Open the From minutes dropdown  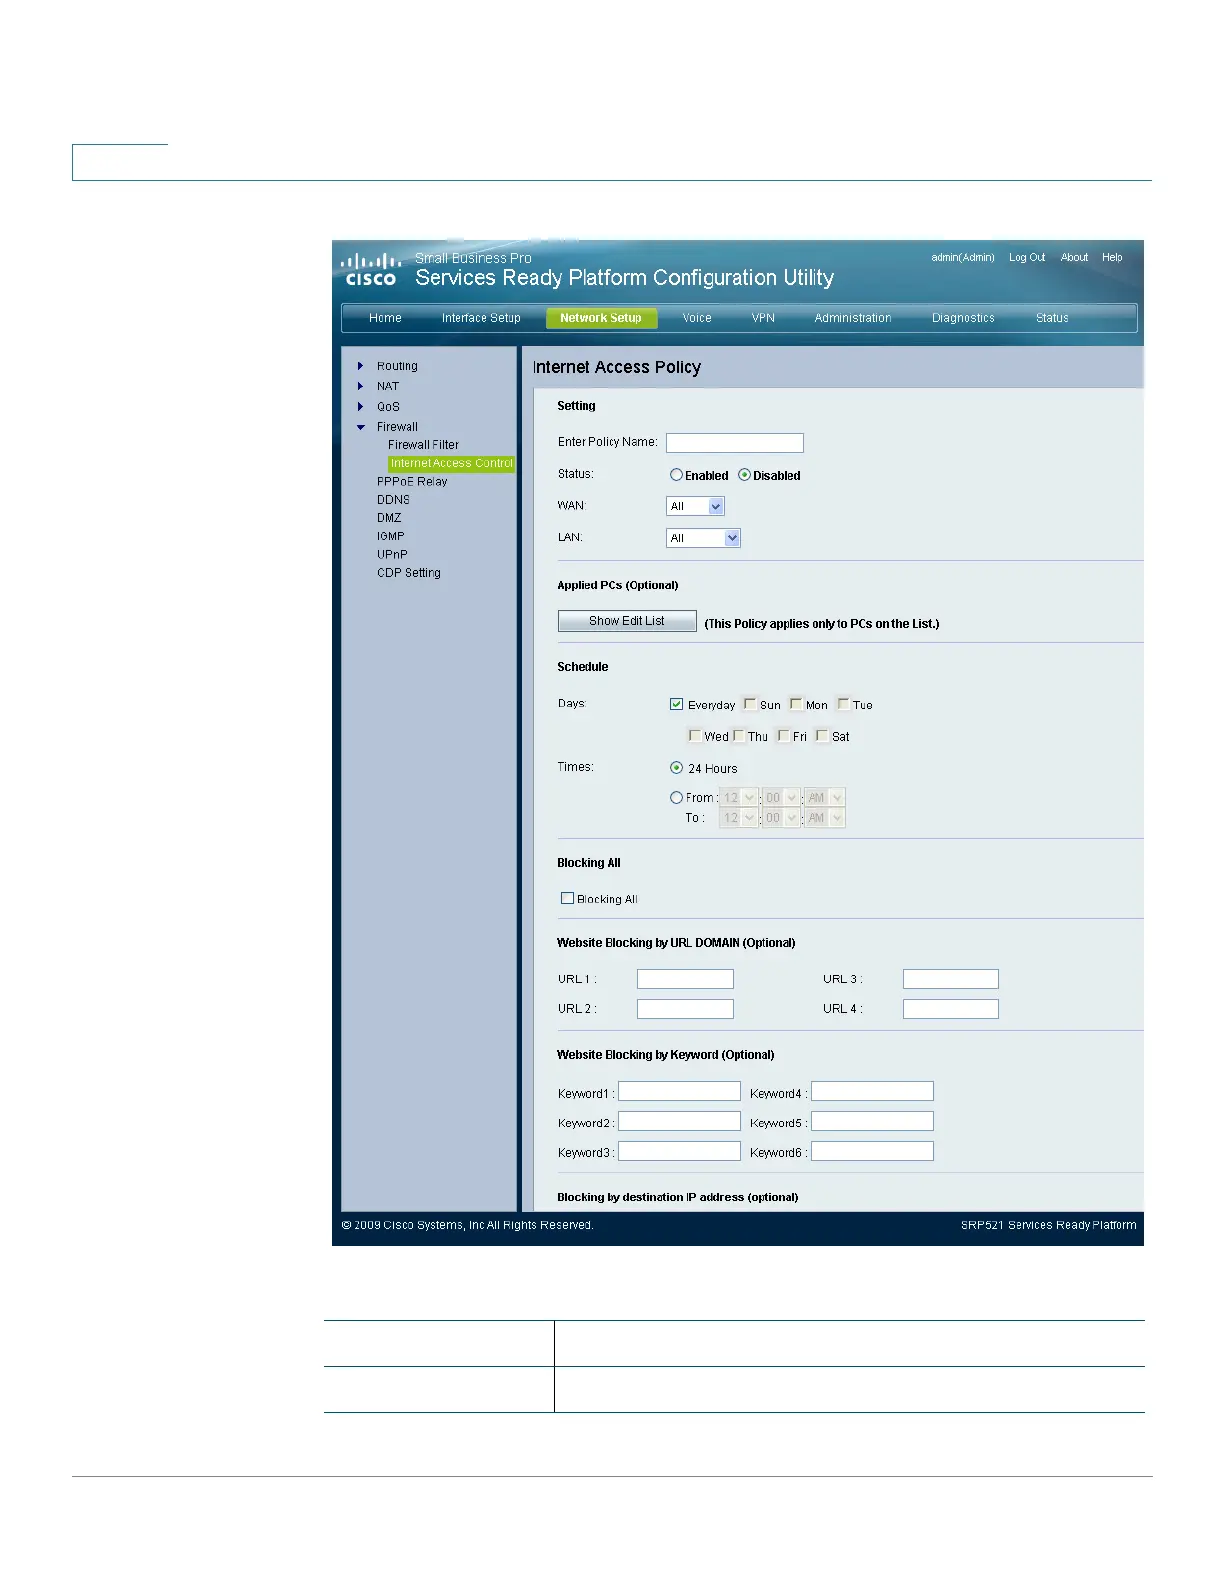click(781, 798)
